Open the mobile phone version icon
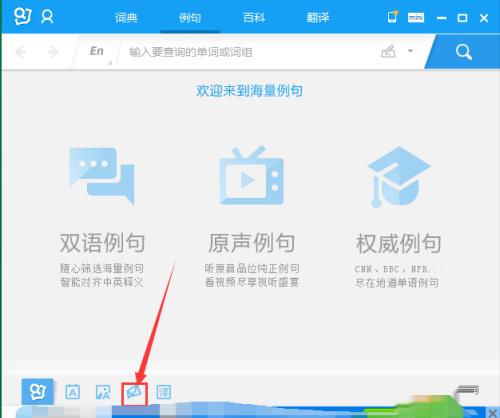This screenshot has width=500, height=418. [392, 17]
